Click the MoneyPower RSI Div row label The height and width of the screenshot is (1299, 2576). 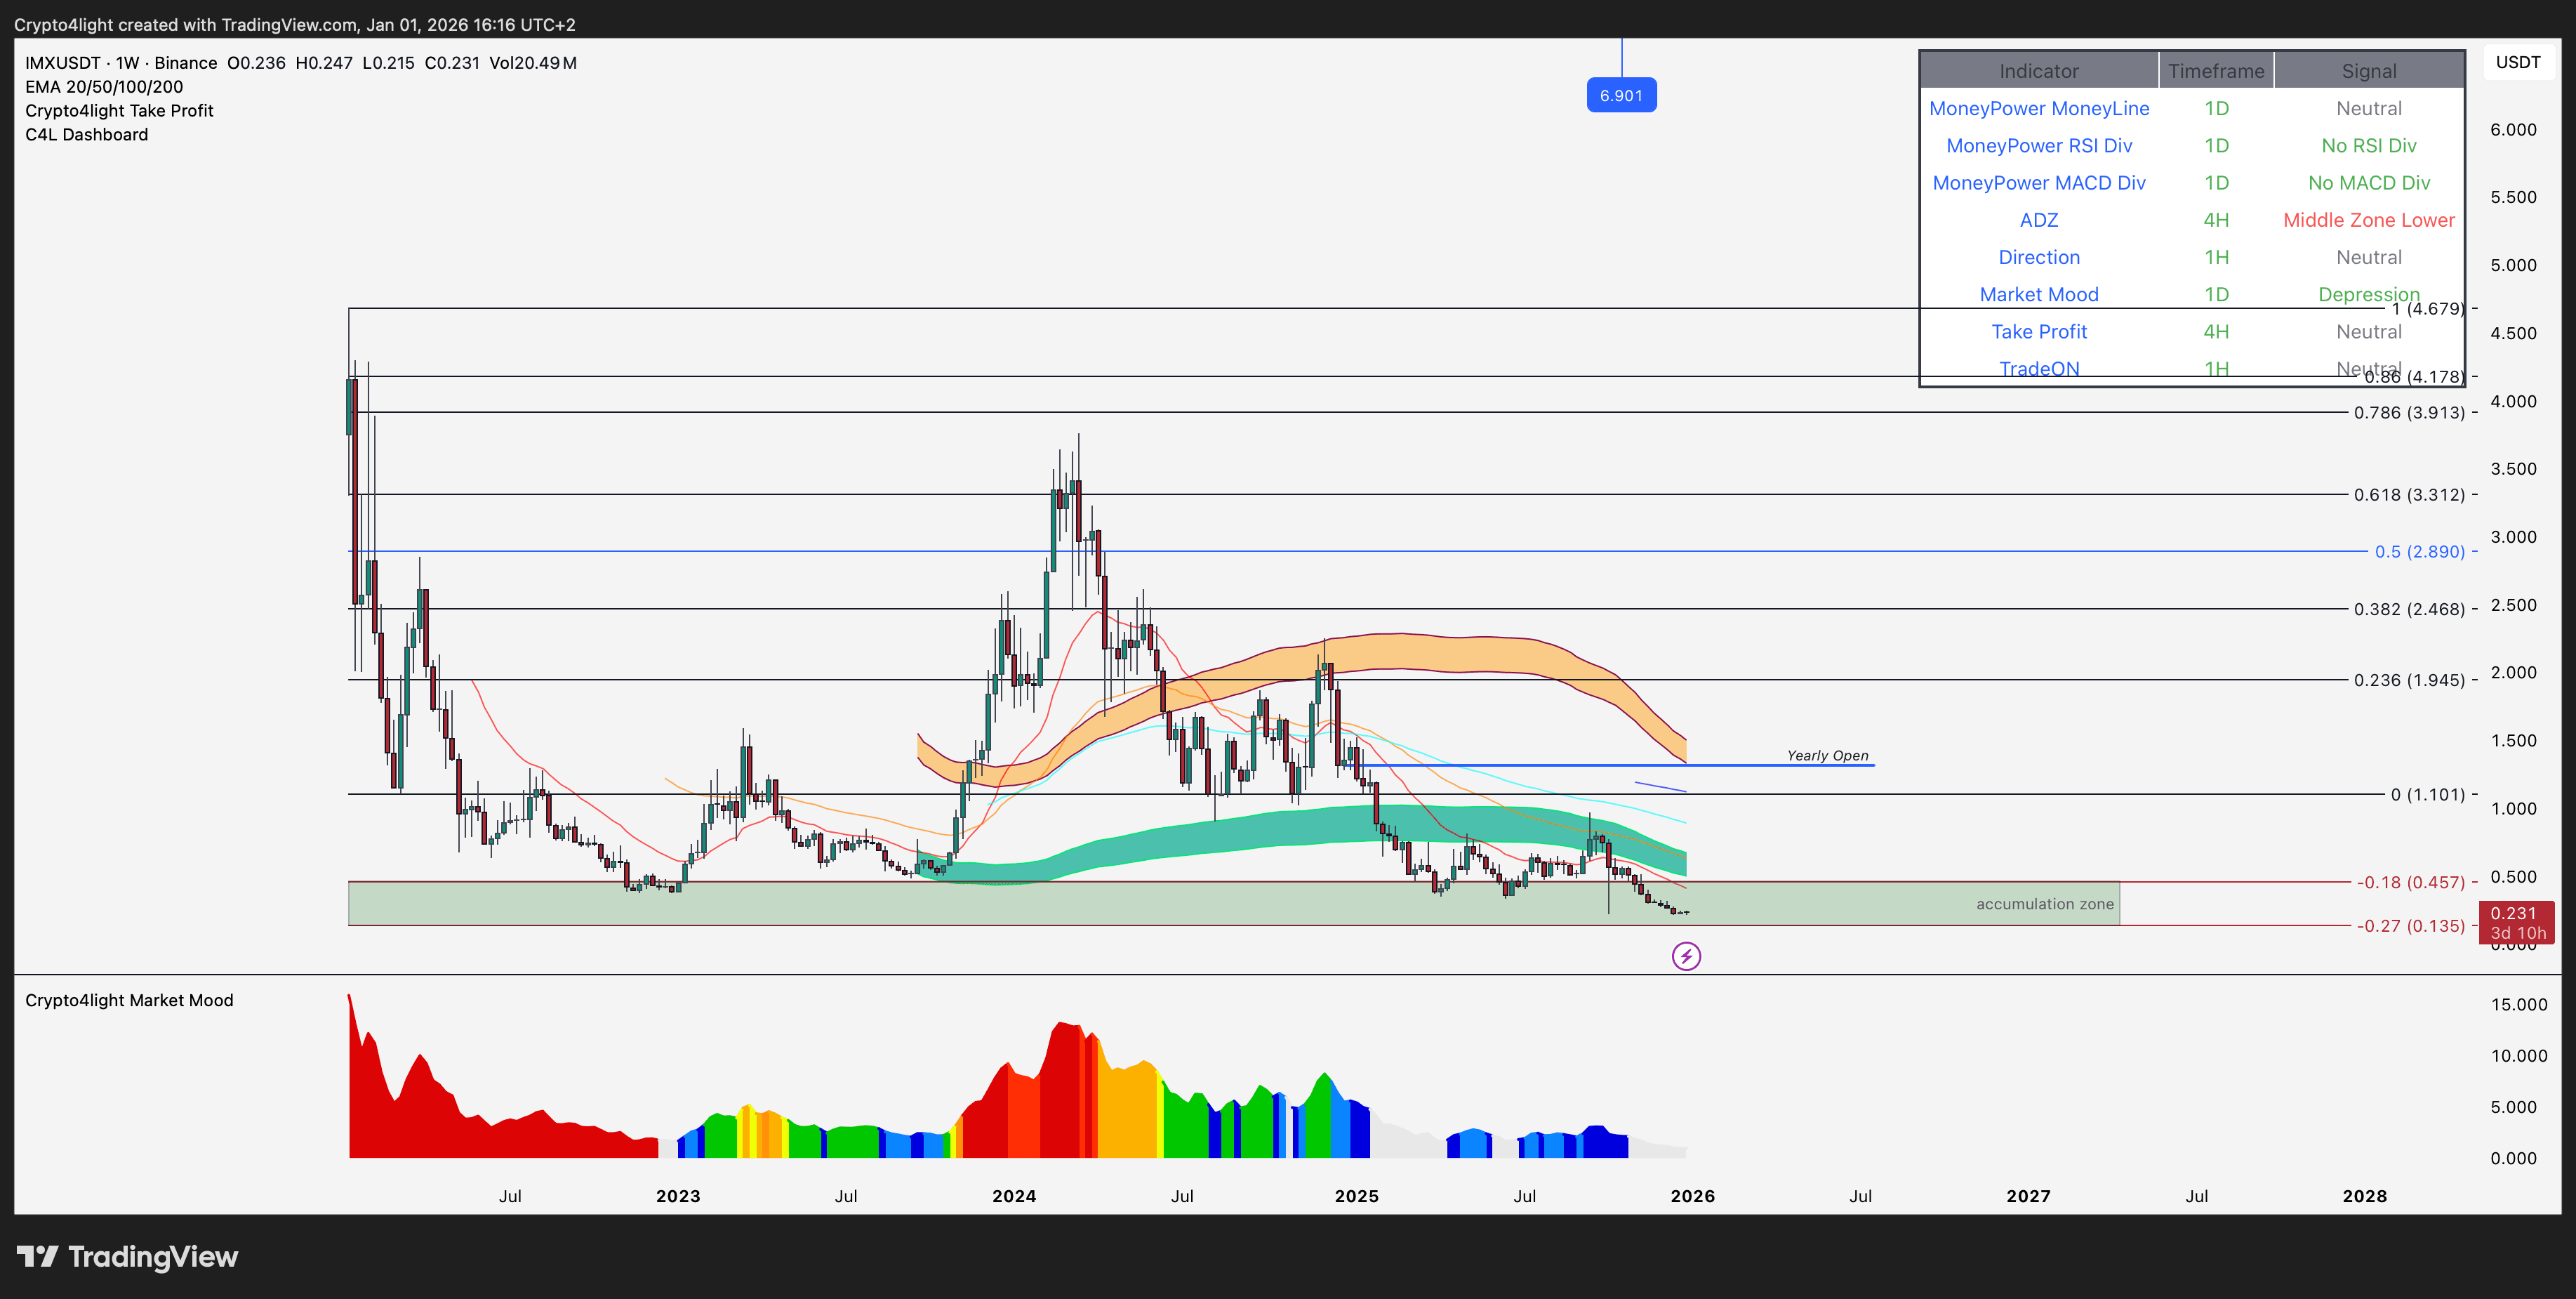click(x=2039, y=145)
